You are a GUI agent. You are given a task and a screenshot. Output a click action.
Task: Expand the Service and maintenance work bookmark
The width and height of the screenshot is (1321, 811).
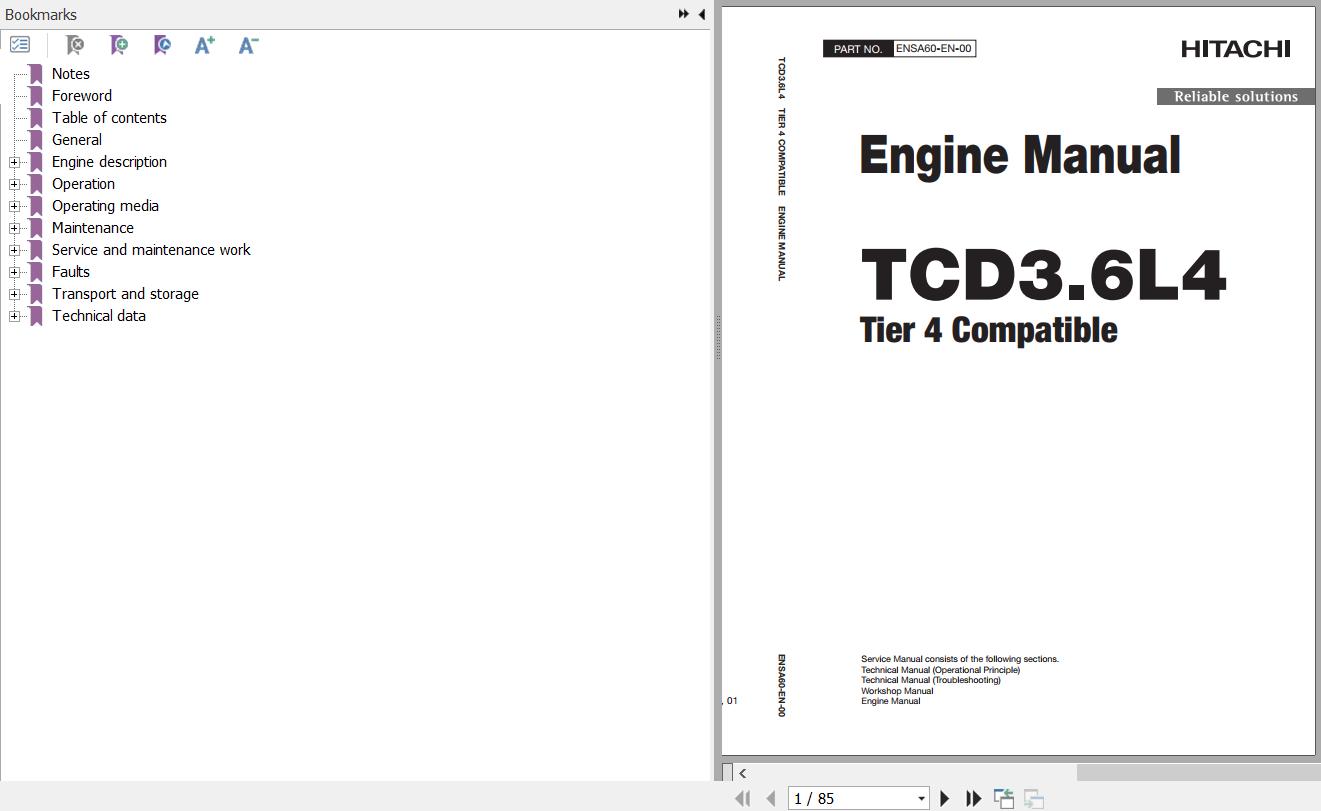[14, 250]
